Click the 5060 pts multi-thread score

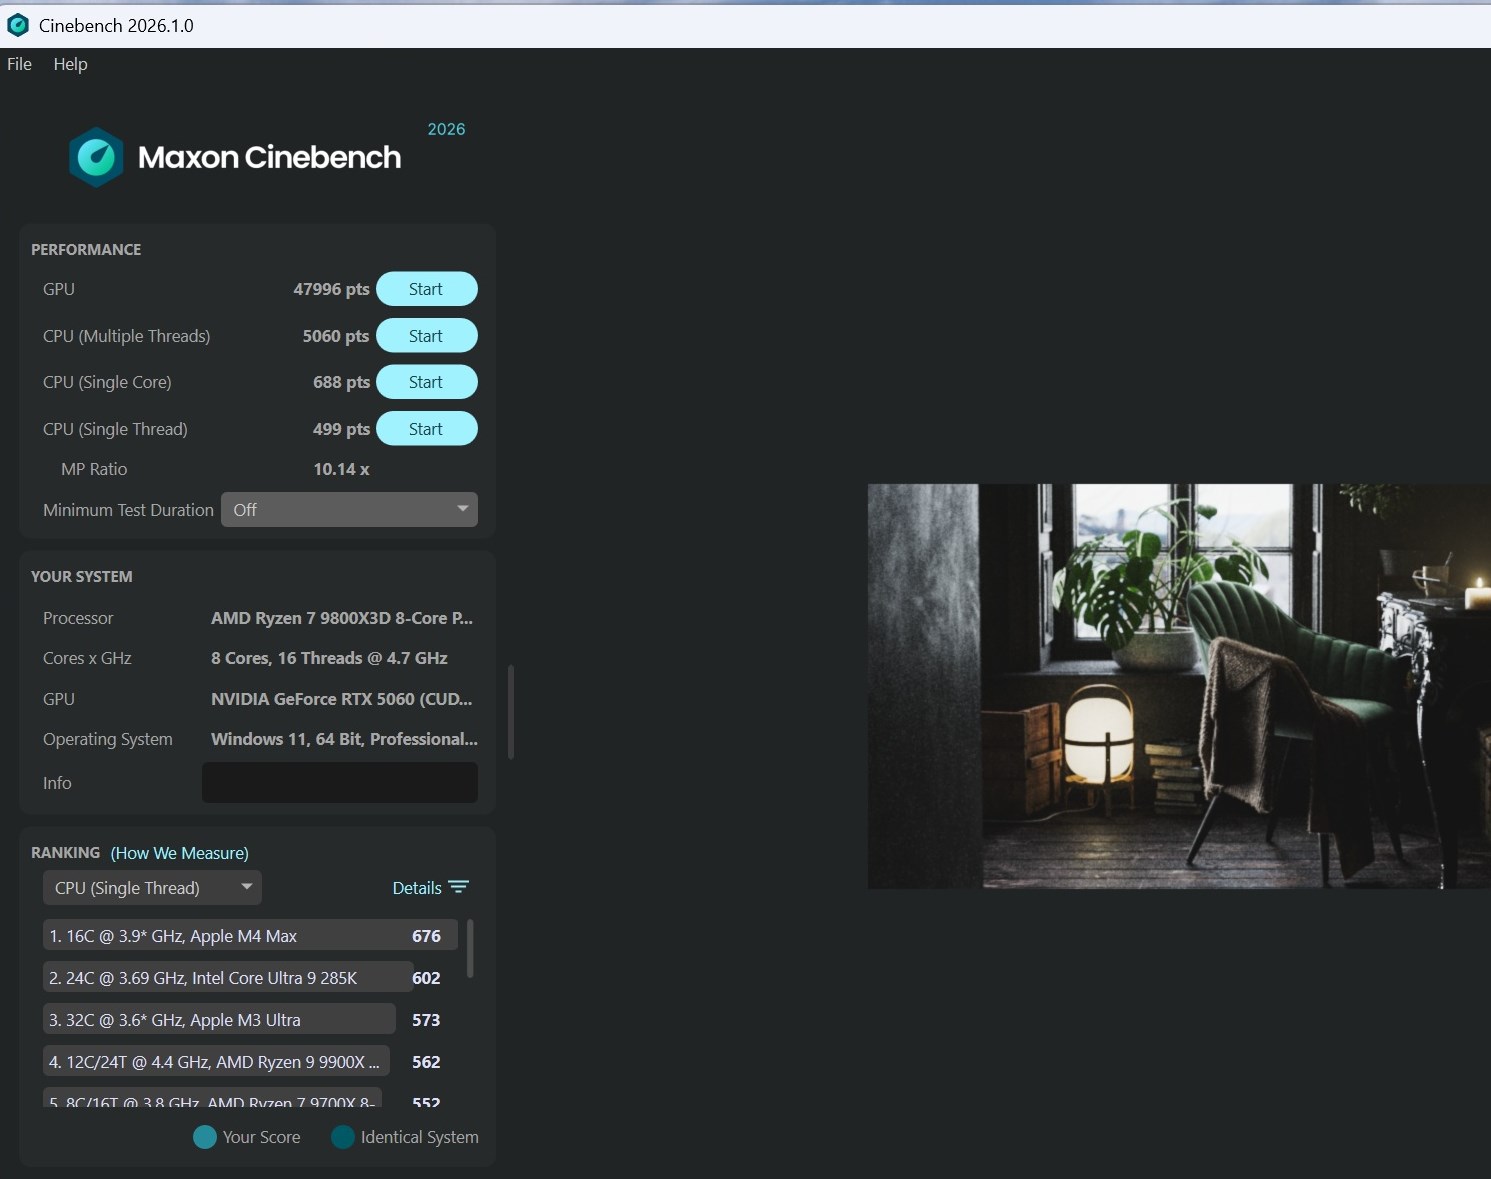click(336, 336)
